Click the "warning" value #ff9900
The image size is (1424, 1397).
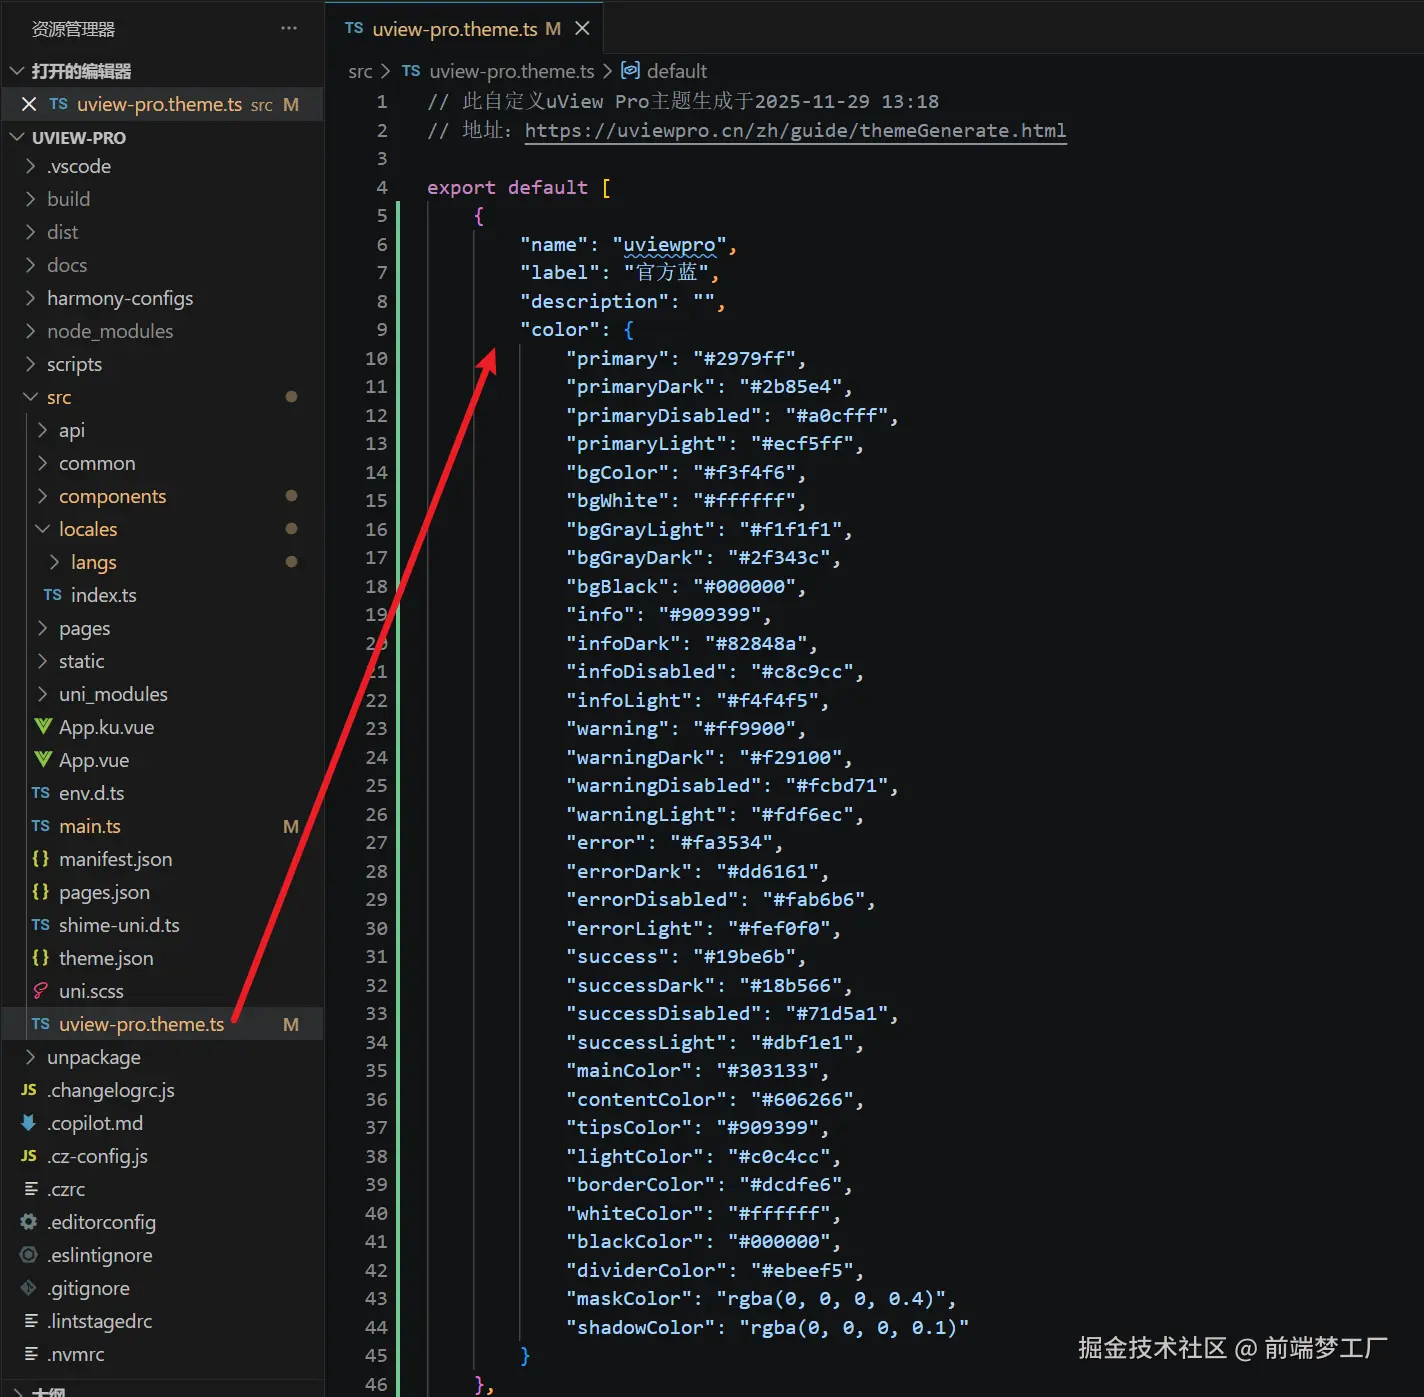pyautogui.click(x=745, y=728)
